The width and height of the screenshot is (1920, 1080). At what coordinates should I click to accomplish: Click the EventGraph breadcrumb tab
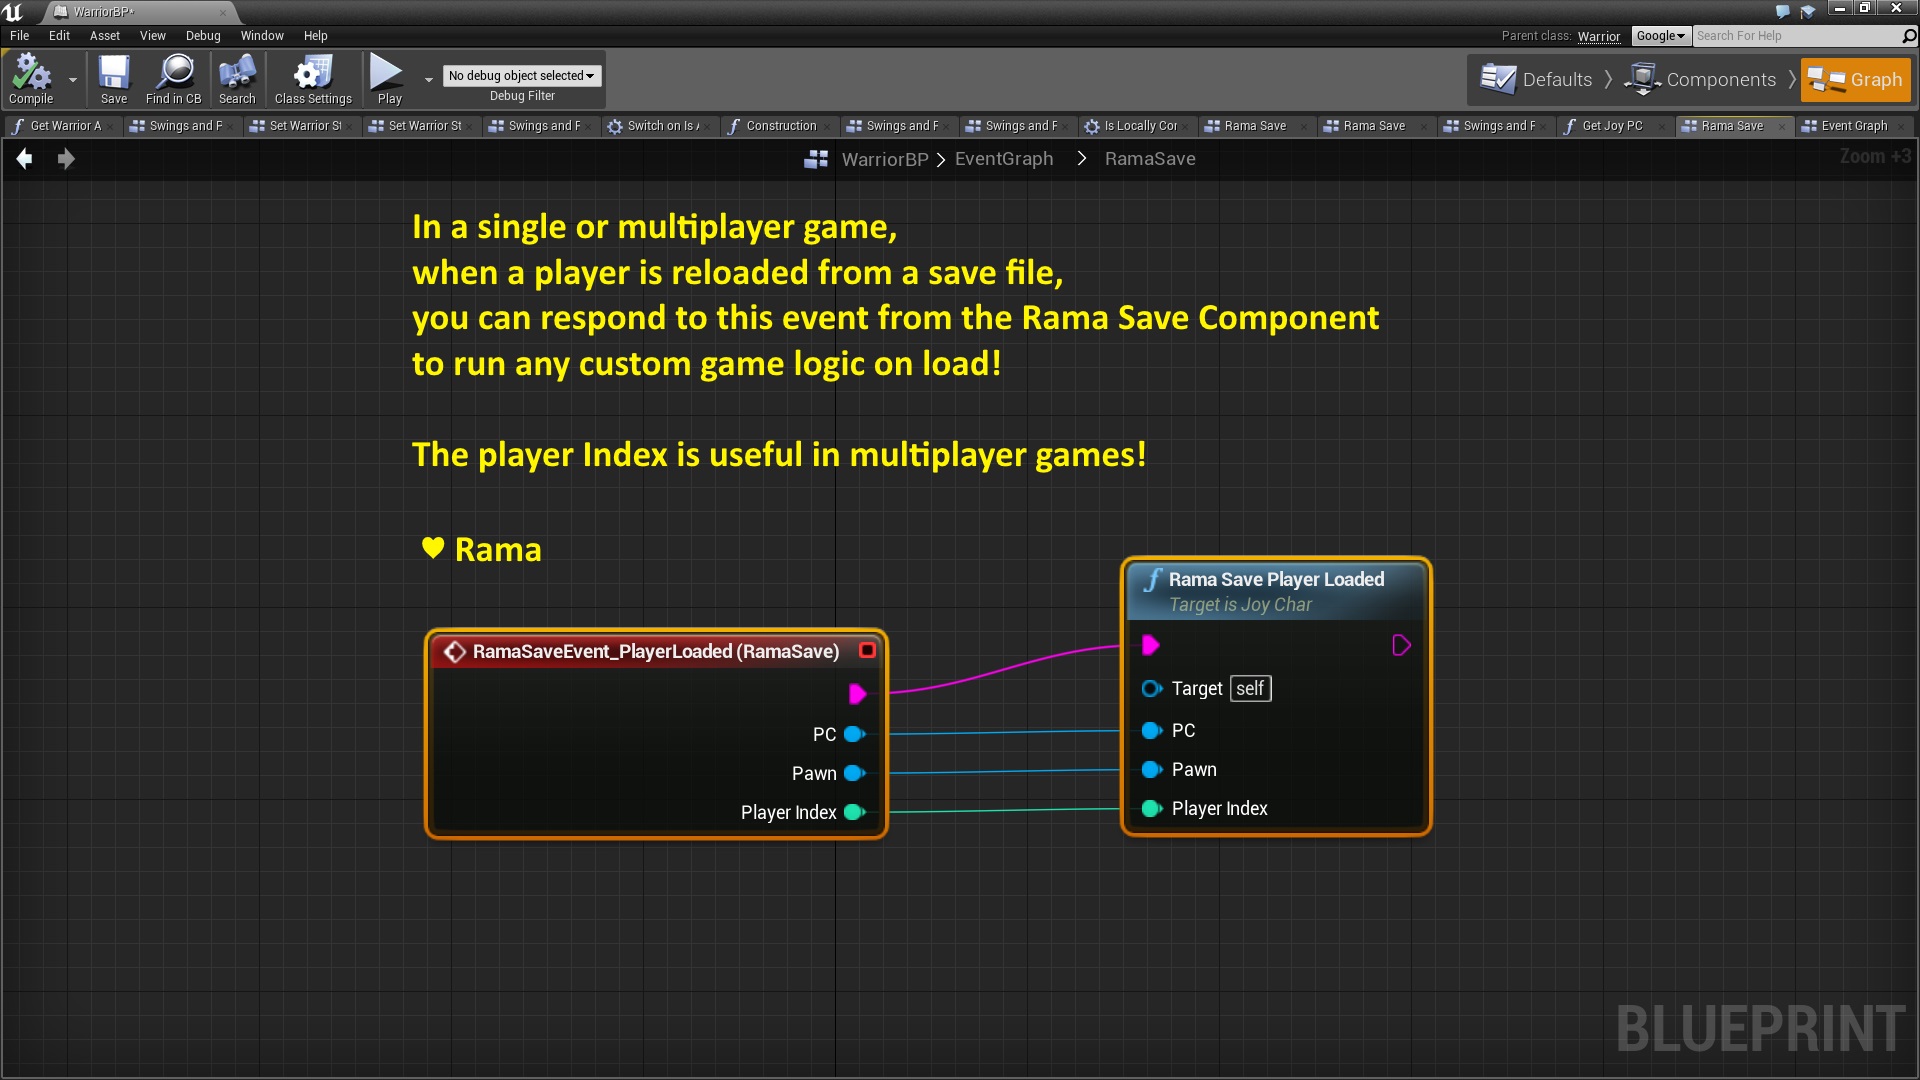point(1004,158)
